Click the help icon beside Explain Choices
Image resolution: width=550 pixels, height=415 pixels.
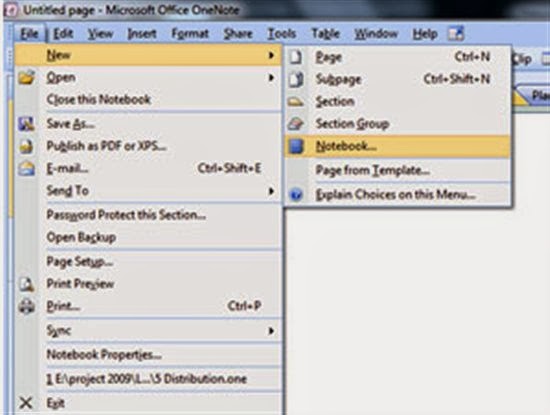click(296, 194)
